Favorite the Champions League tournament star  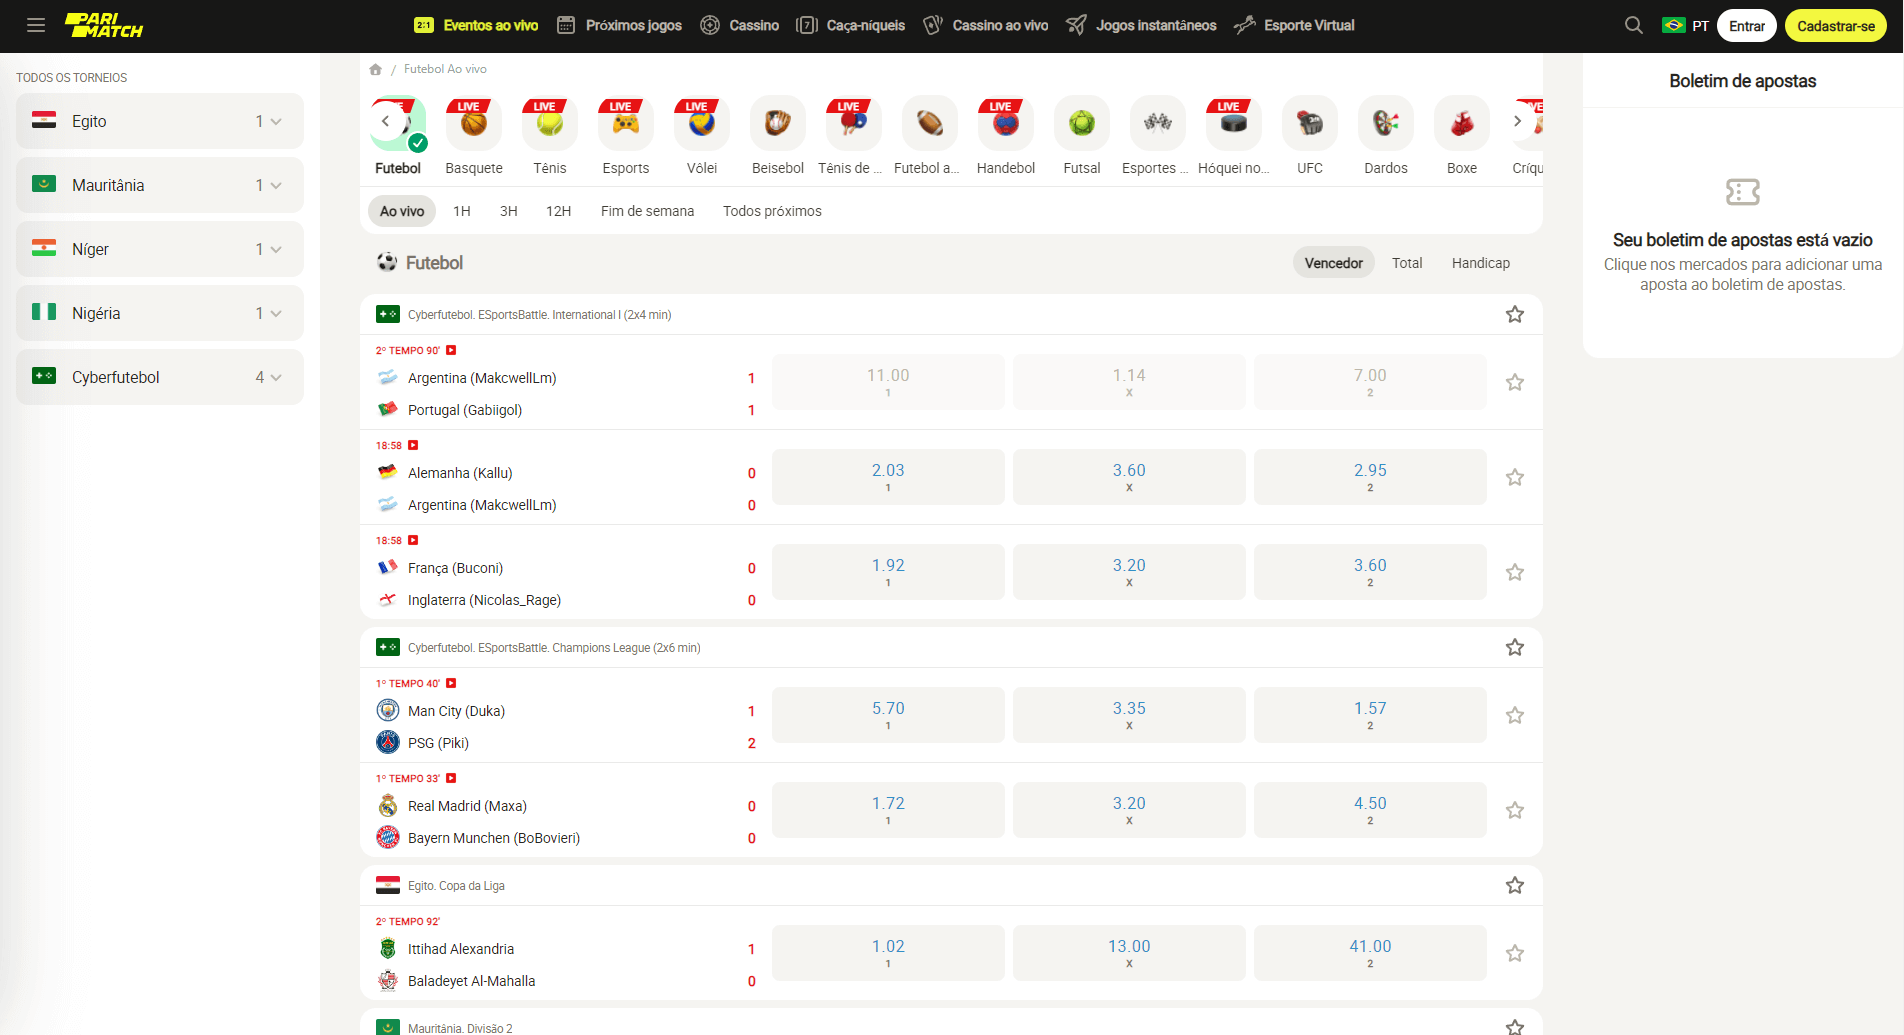(x=1515, y=647)
